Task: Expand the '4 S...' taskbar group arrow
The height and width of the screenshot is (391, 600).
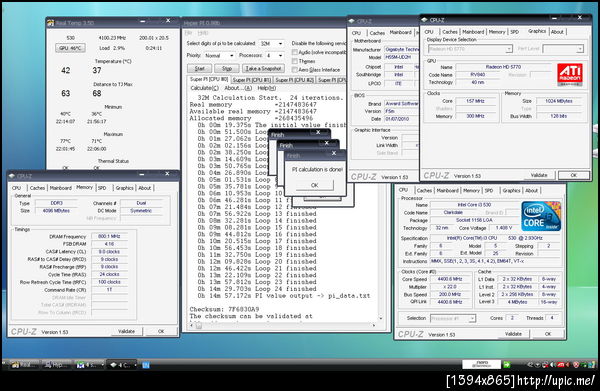Action: click(x=103, y=365)
